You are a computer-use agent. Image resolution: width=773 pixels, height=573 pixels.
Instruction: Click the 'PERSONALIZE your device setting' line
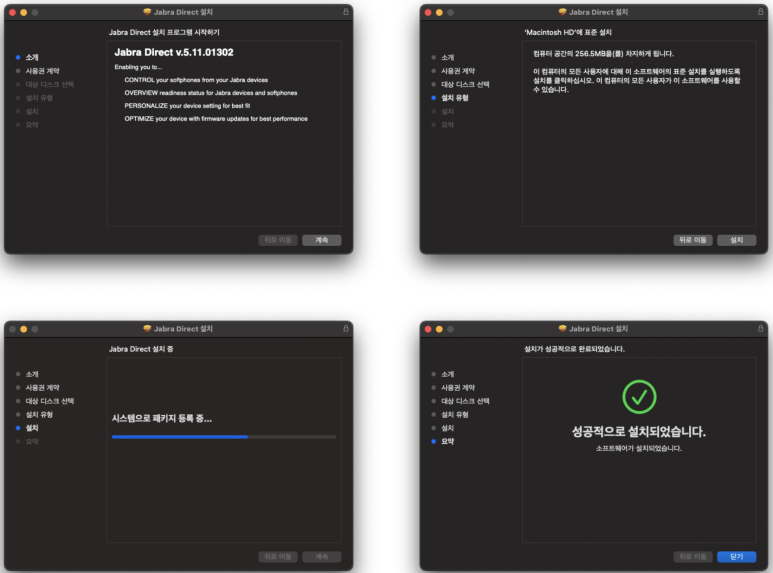tap(187, 106)
